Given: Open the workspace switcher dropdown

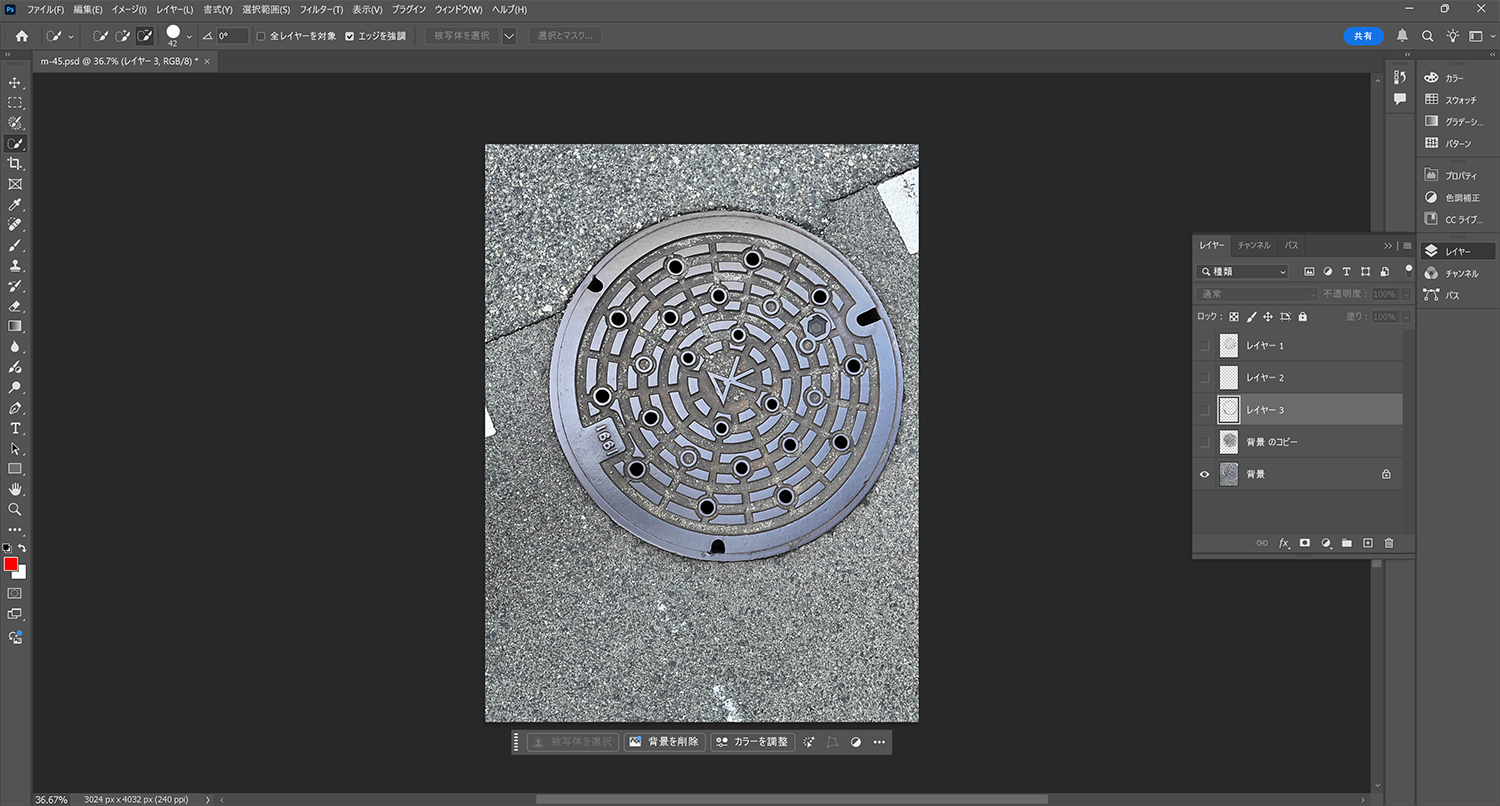Looking at the screenshot, I should tap(1480, 36).
